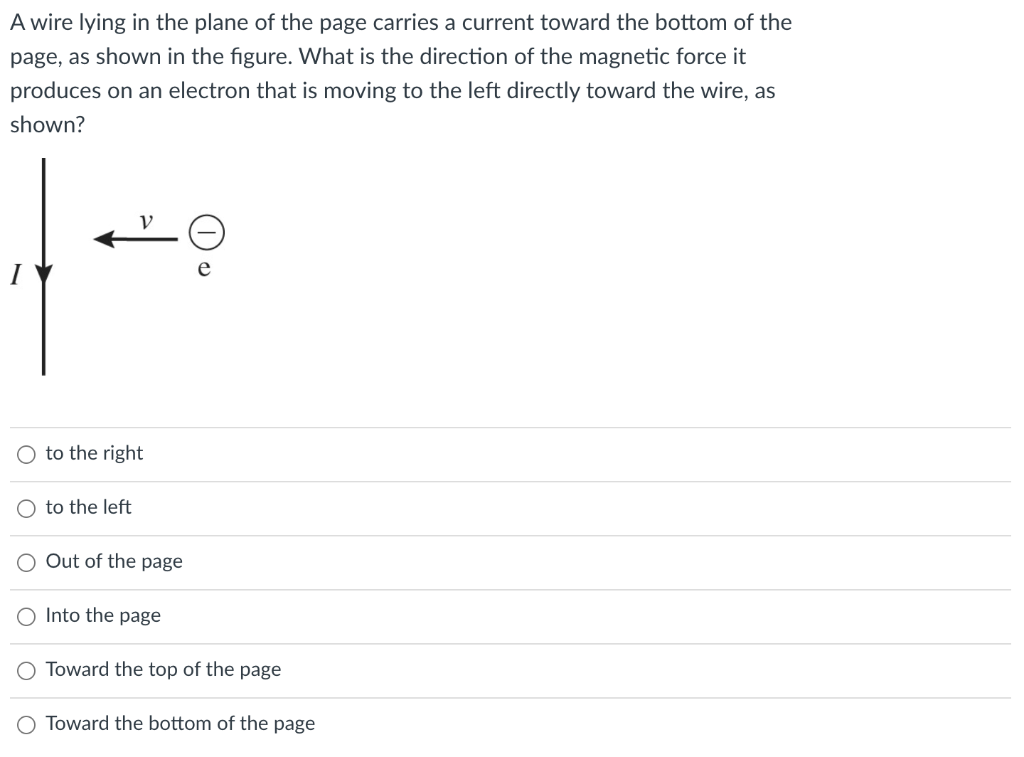1024x757 pixels.
Task: Click the 'to the left' answer text
Action: click(x=88, y=507)
